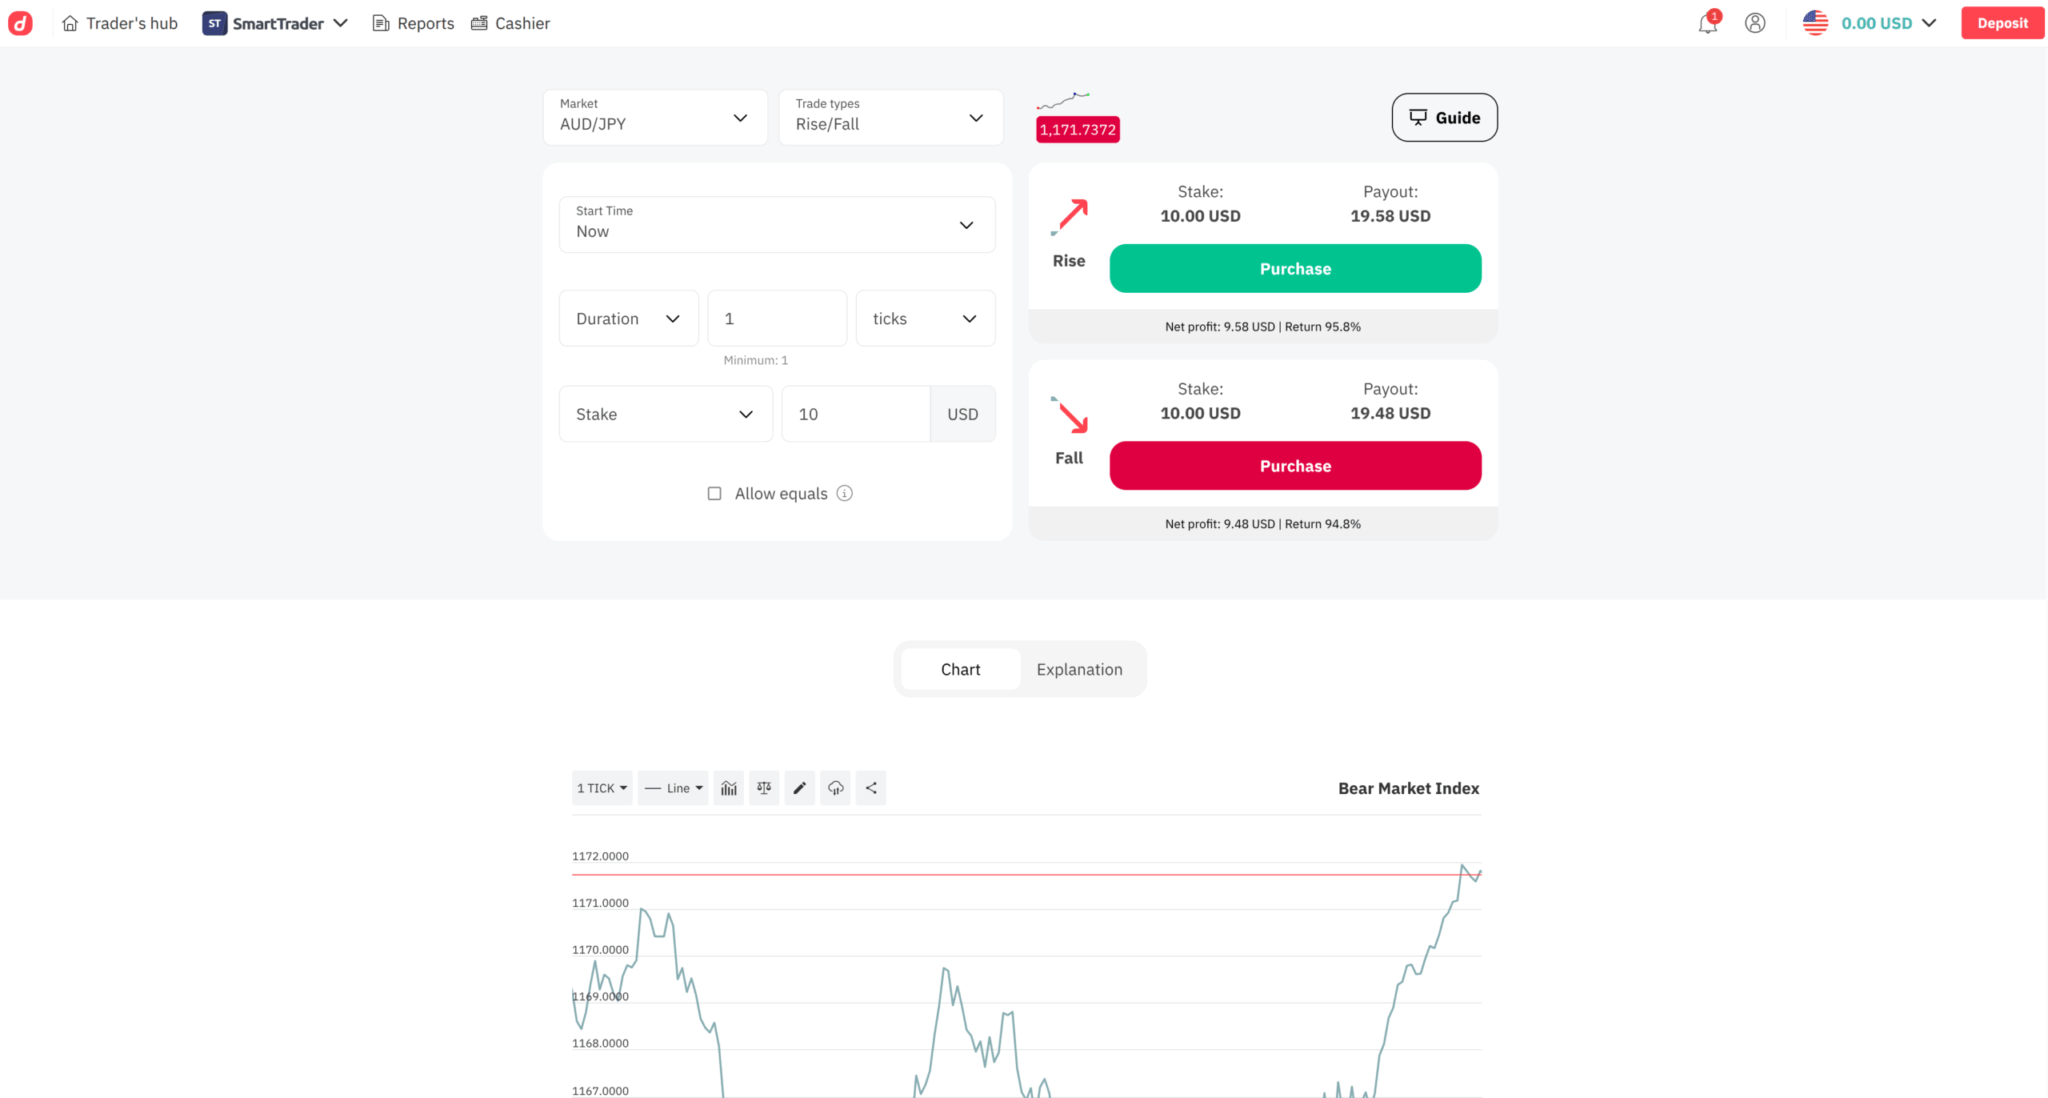The width and height of the screenshot is (2048, 1098).
Task: Switch to the Explanation tab
Action: (x=1079, y=669)
